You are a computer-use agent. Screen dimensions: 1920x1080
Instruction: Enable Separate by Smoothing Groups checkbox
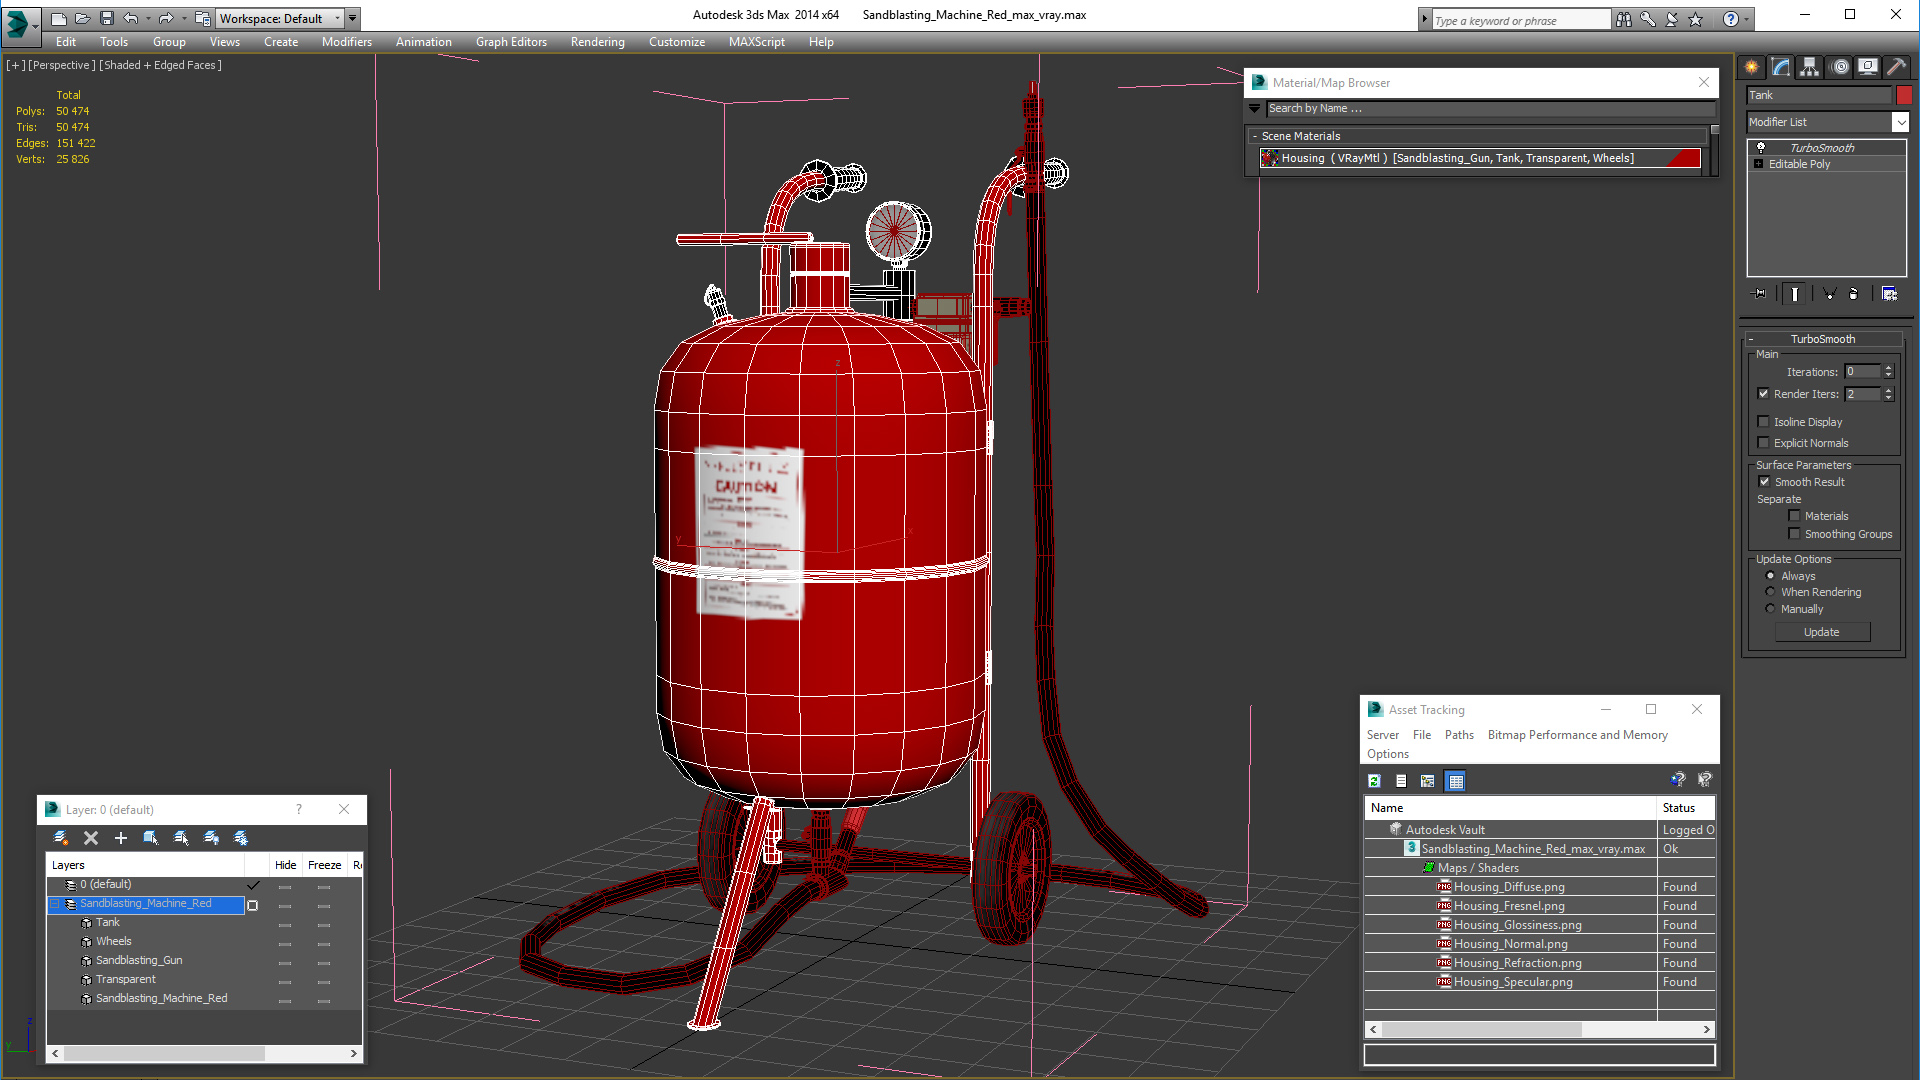[x=1795, y=534]
